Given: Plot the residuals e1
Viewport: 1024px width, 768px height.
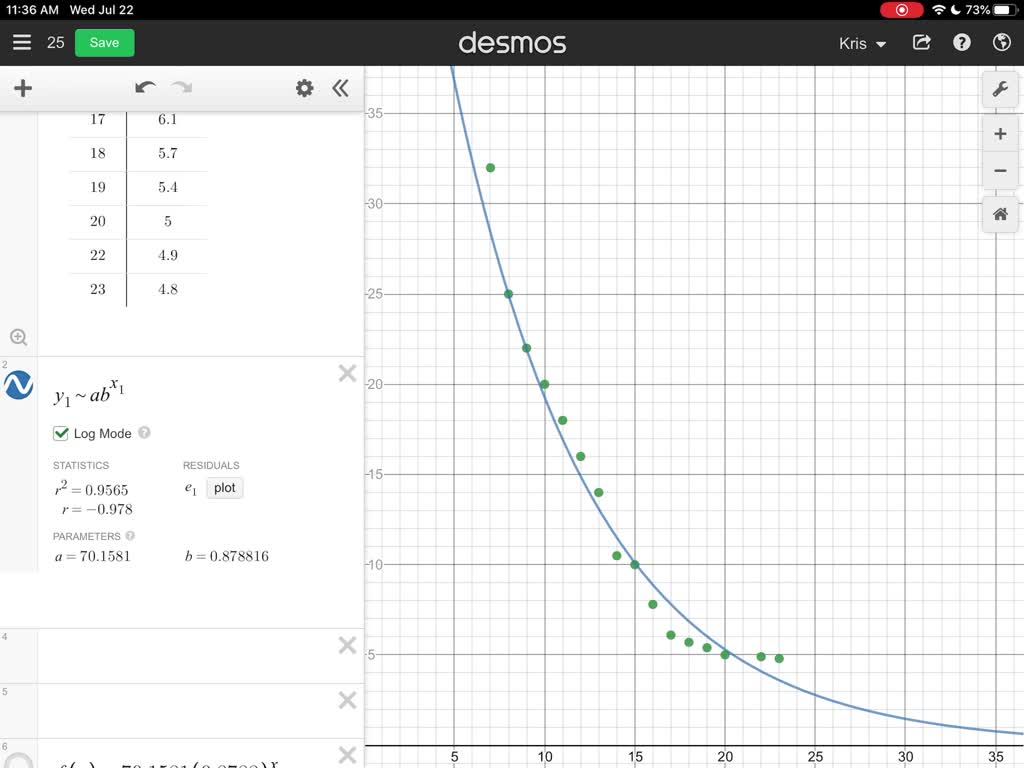Looking at the screenshot, I should coord(224,488).
